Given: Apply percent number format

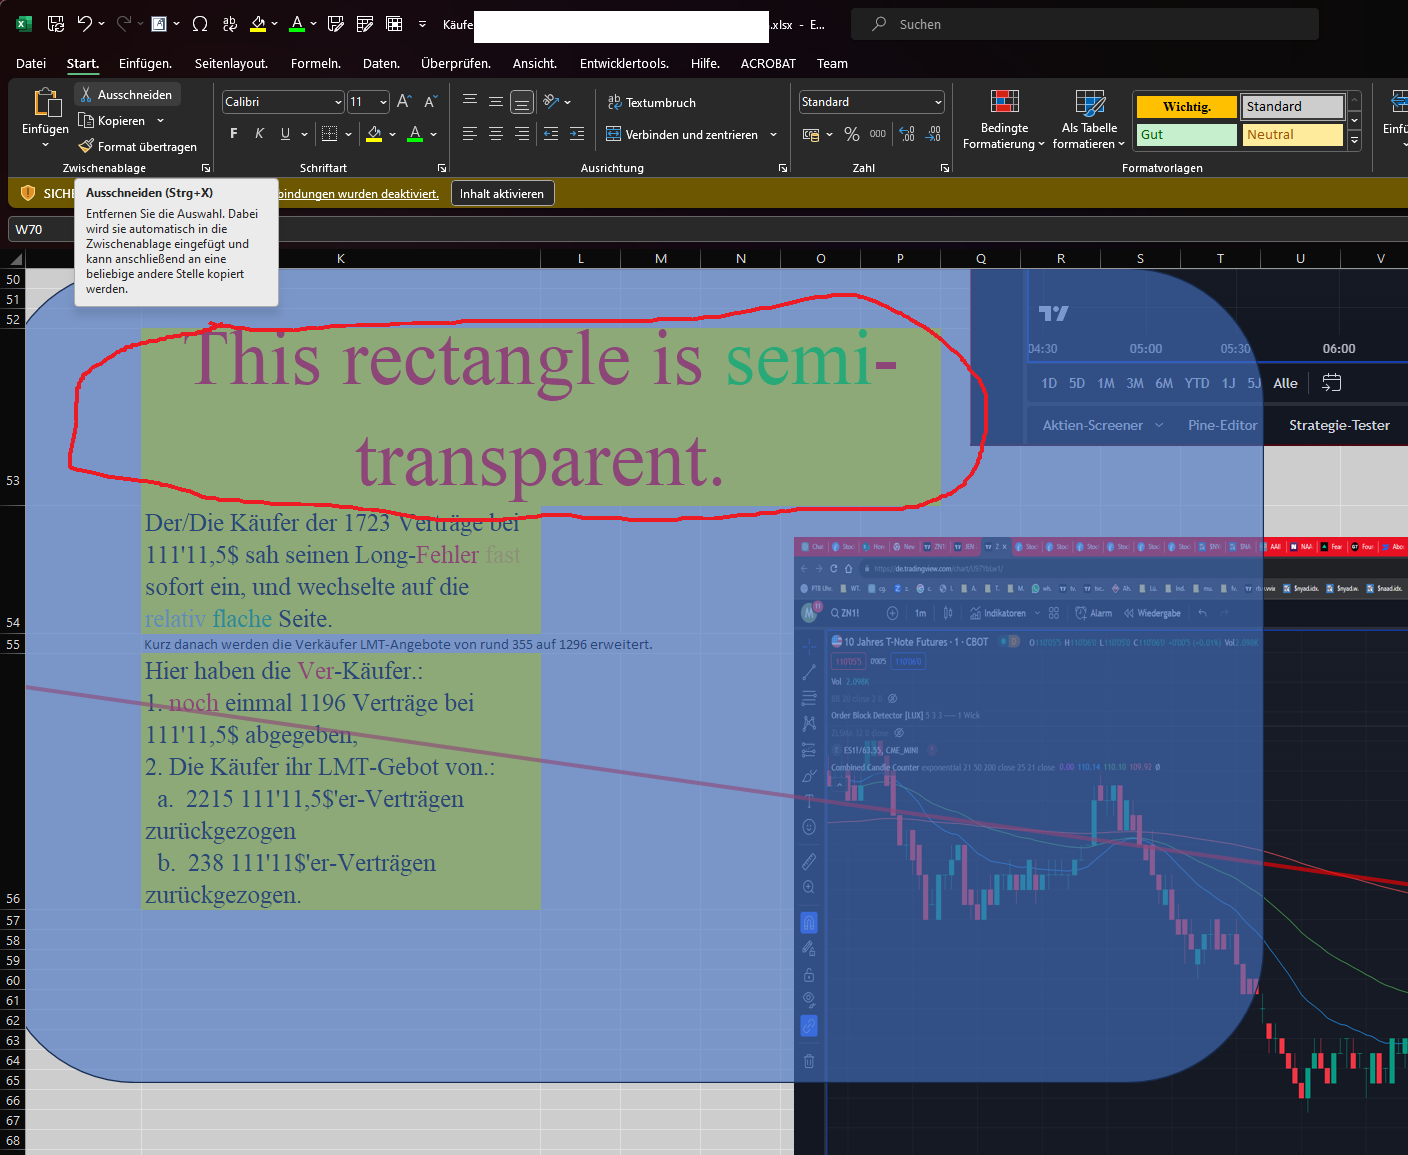Looking at the screenshot, I should [852, 134].
